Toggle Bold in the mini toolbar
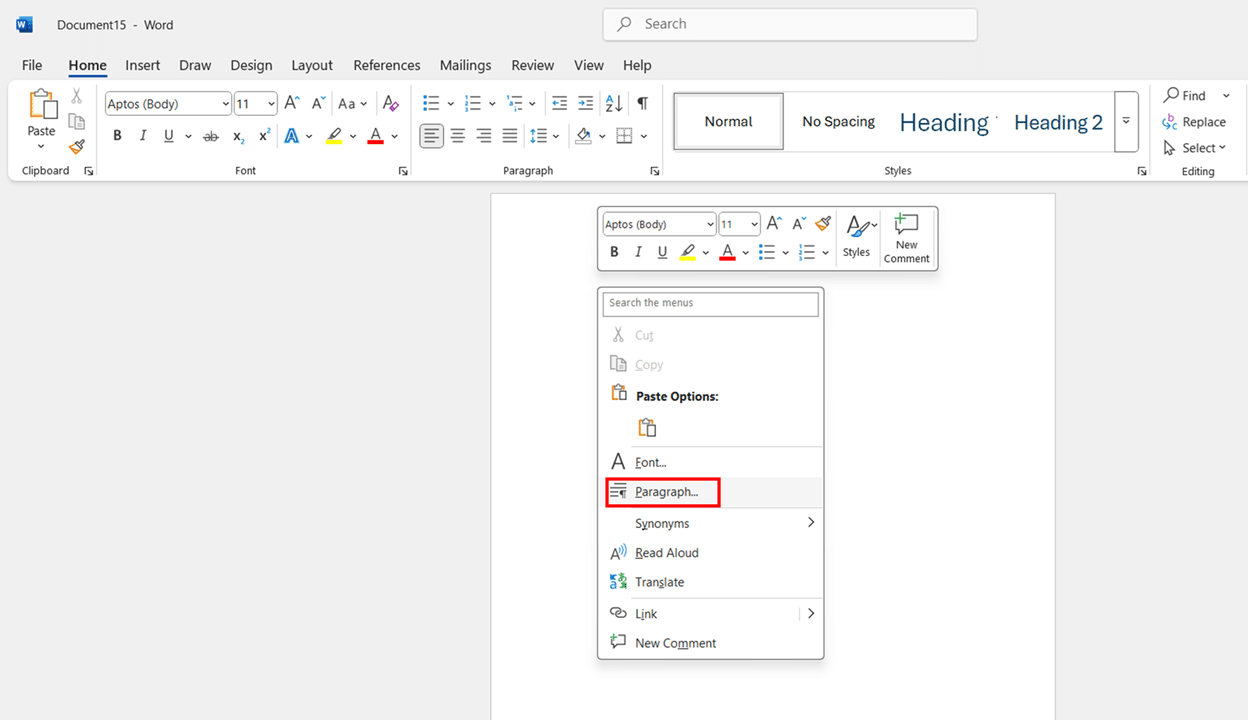 614,252
